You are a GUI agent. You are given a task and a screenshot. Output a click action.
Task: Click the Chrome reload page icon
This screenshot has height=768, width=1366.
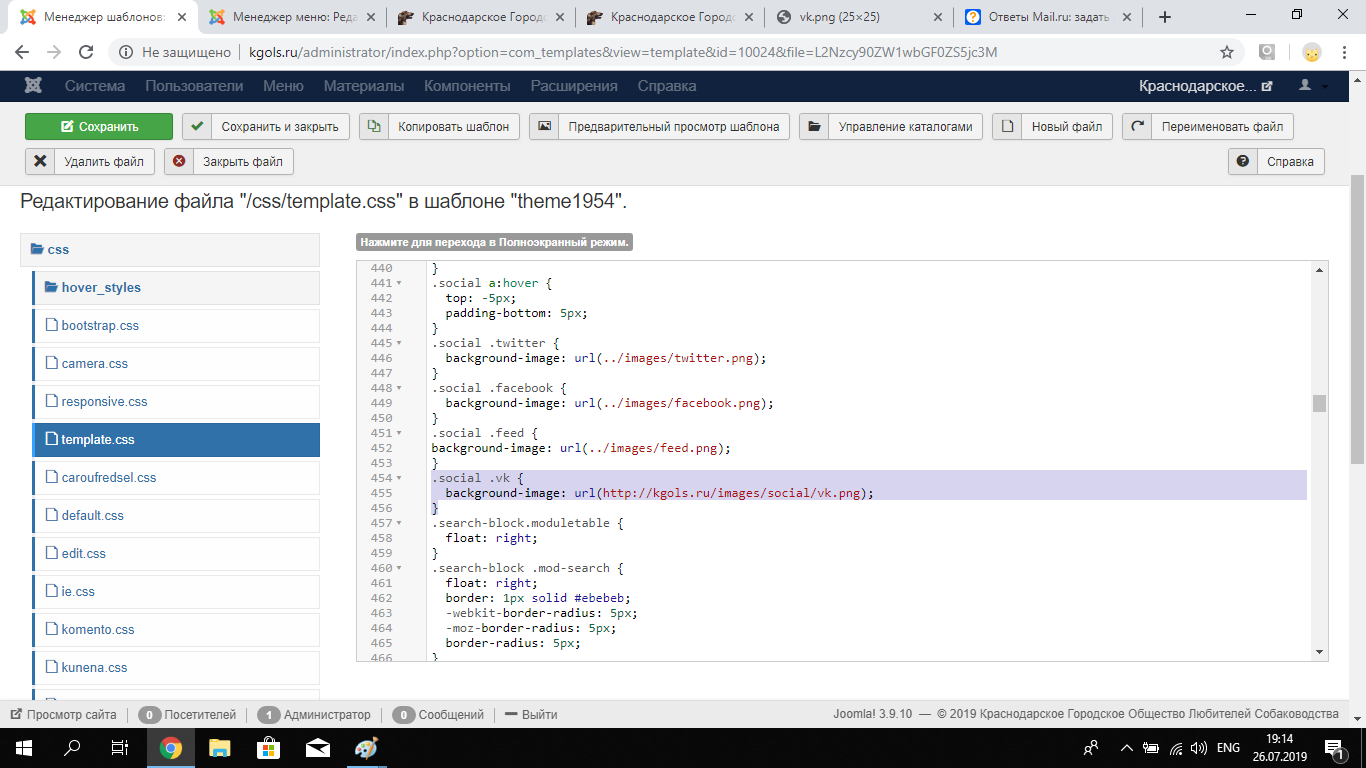click(x=86, y=52)
